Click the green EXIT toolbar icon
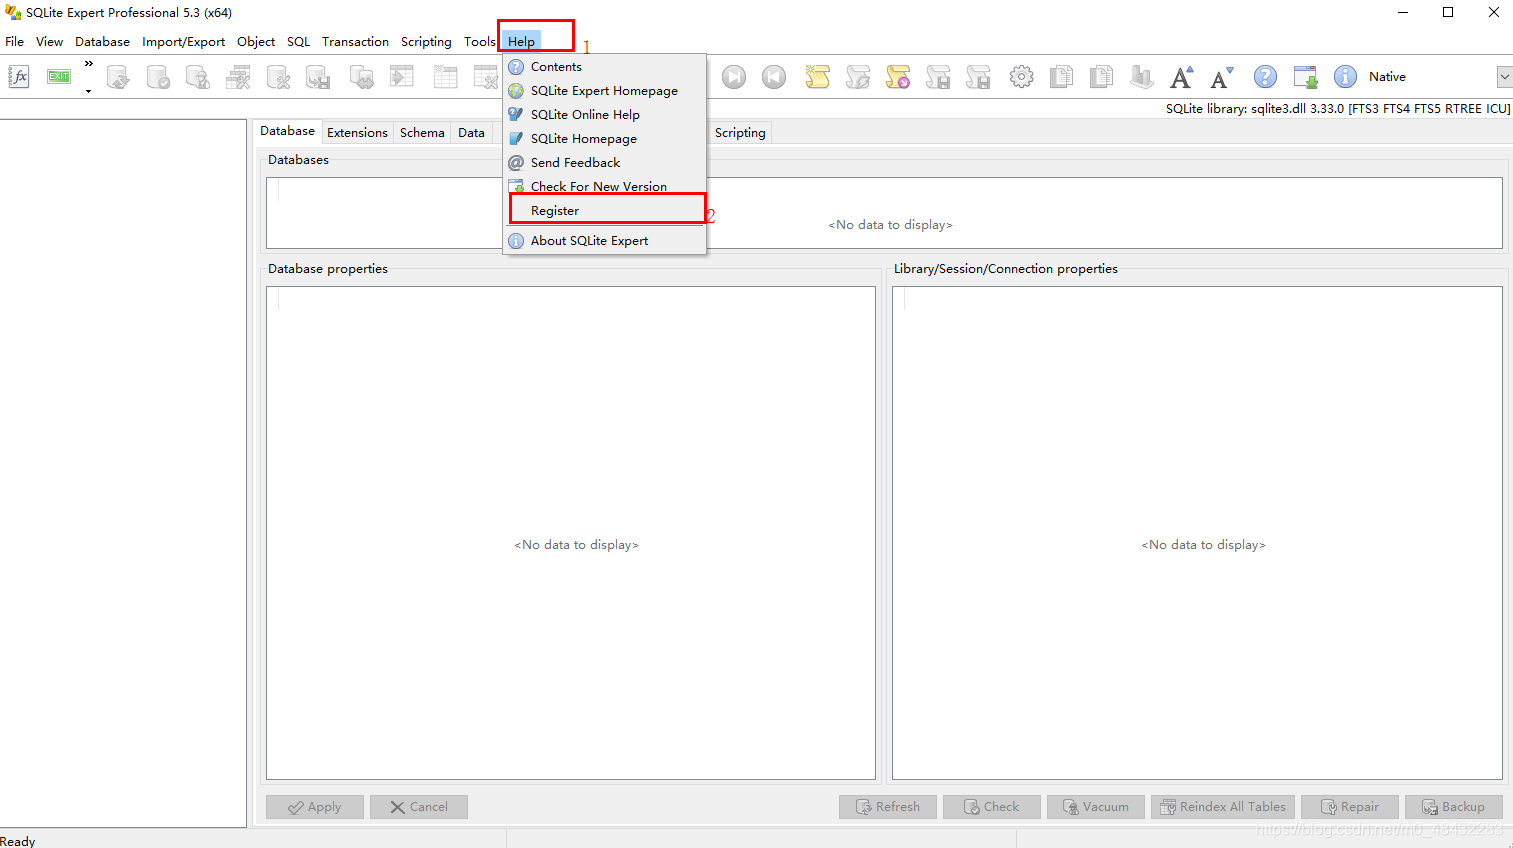 tap(59, 76)
